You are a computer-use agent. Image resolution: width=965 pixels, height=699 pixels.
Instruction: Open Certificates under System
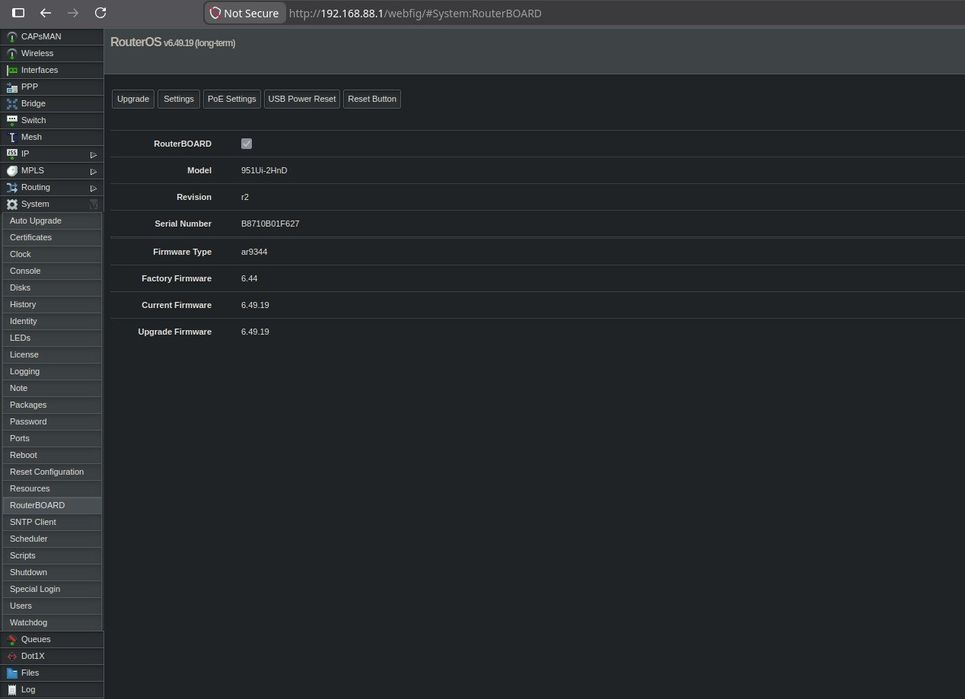point(52,238)
